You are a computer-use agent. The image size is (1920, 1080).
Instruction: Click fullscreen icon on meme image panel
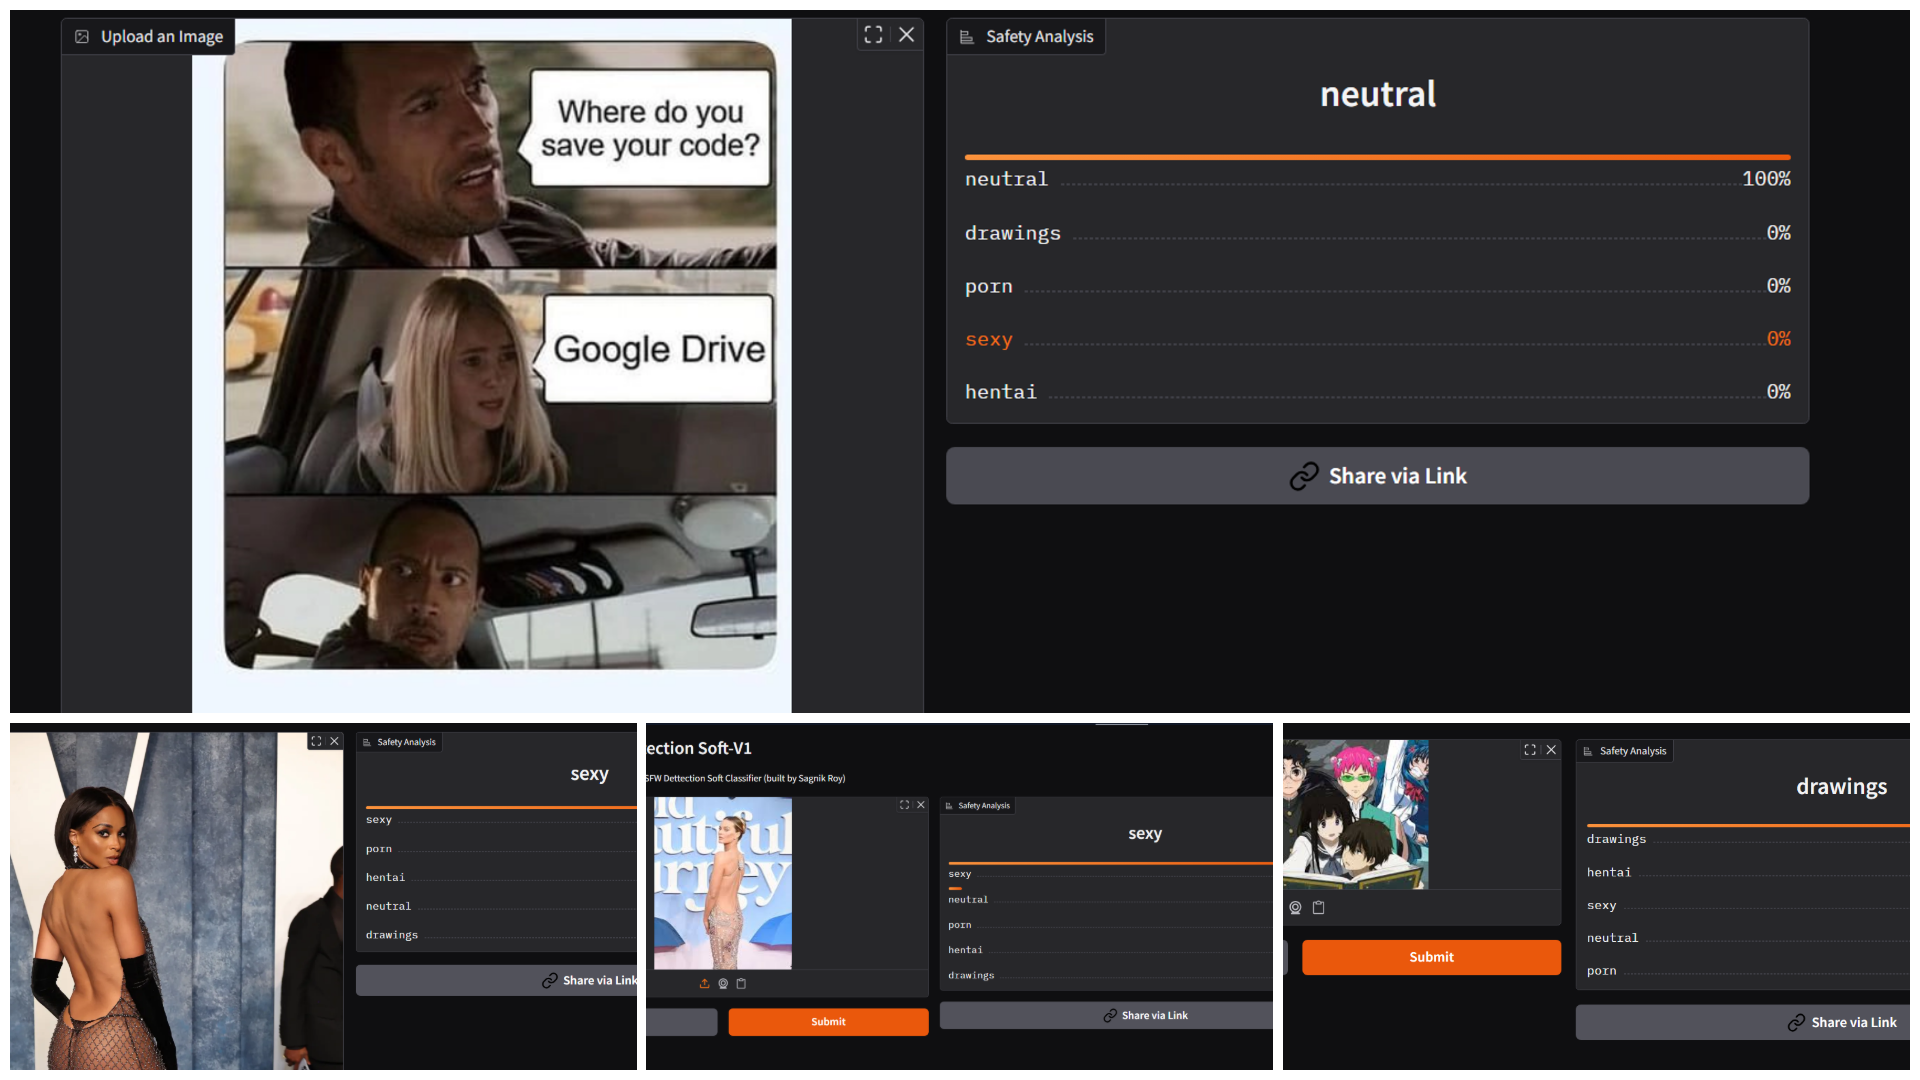pos(873,35)
